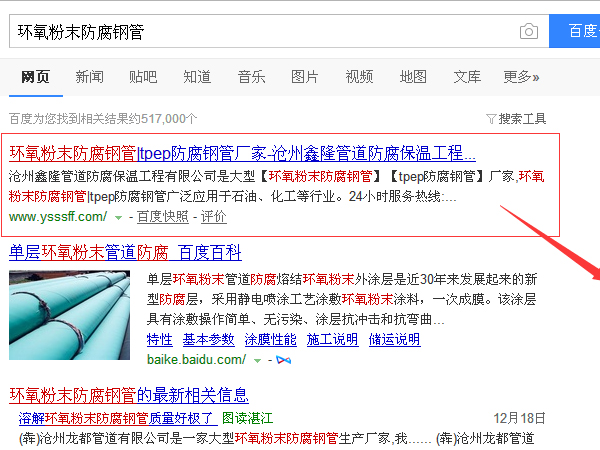This screenshot has width=600, height=450.
Task: Click the Baidu verification icon after baike.baidu.com
Action: coord(282,360)
